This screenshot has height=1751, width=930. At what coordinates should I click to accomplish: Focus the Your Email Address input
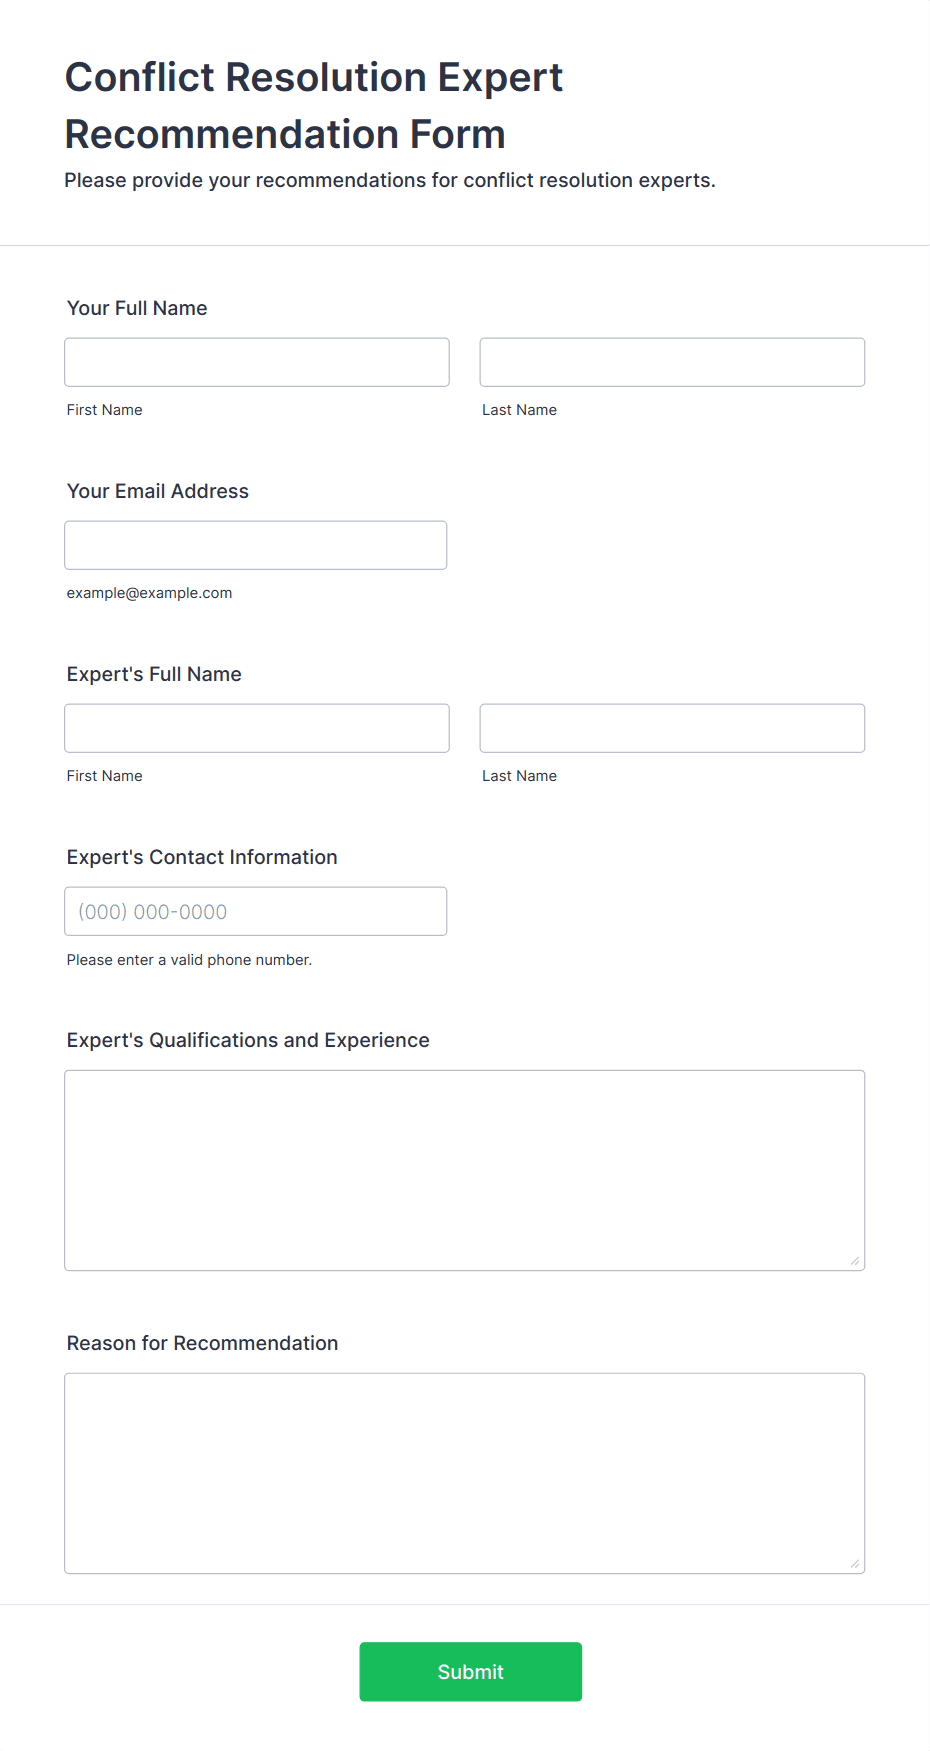[x=256, y=545]
